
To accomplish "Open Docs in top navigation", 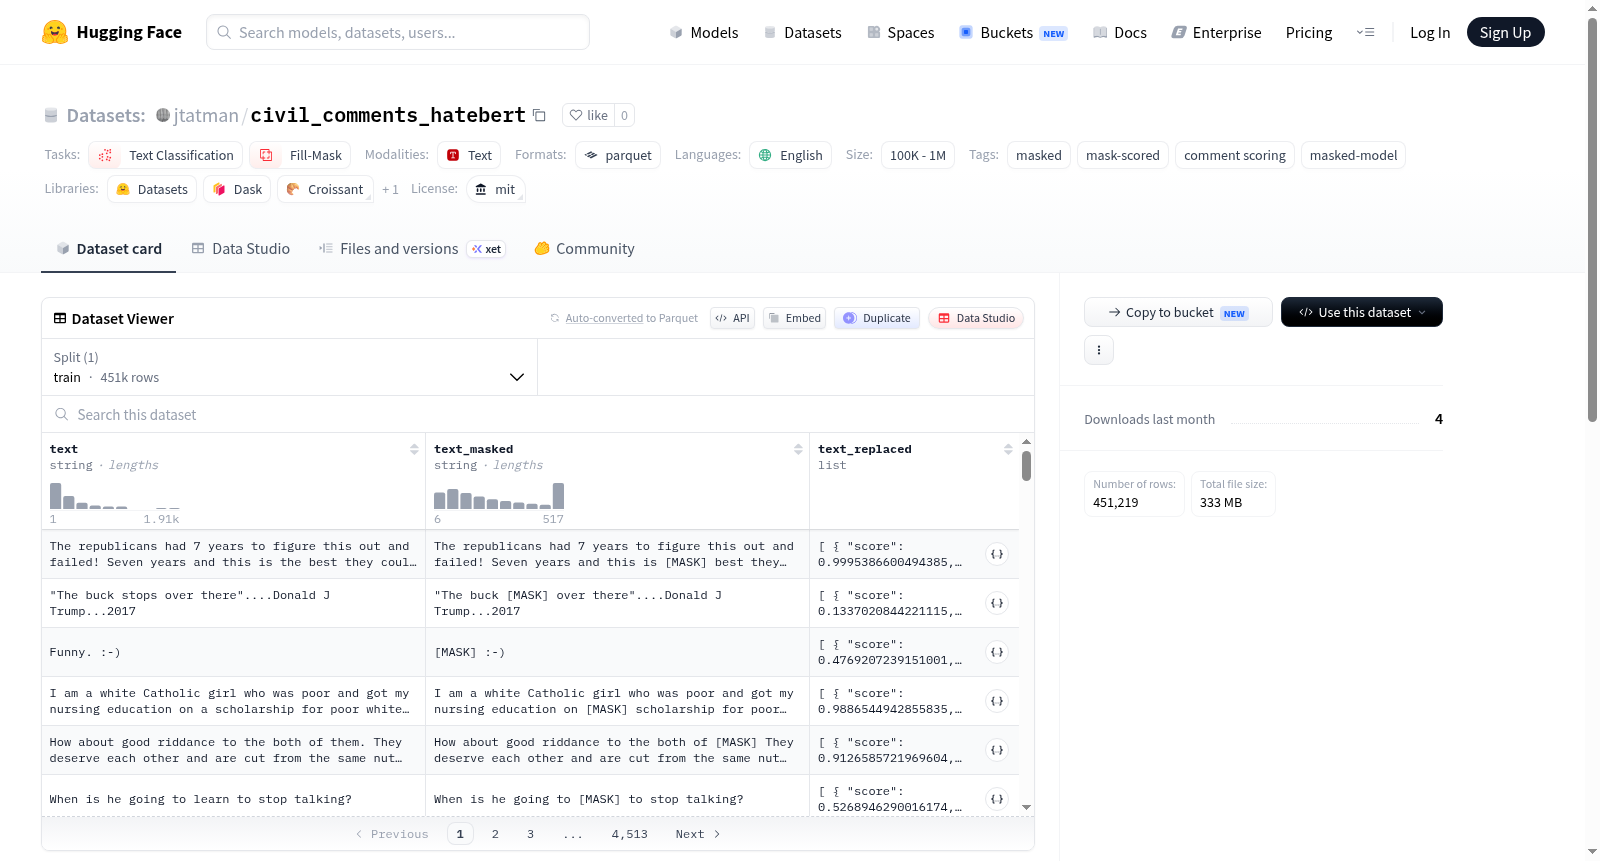I will 1120,32.
